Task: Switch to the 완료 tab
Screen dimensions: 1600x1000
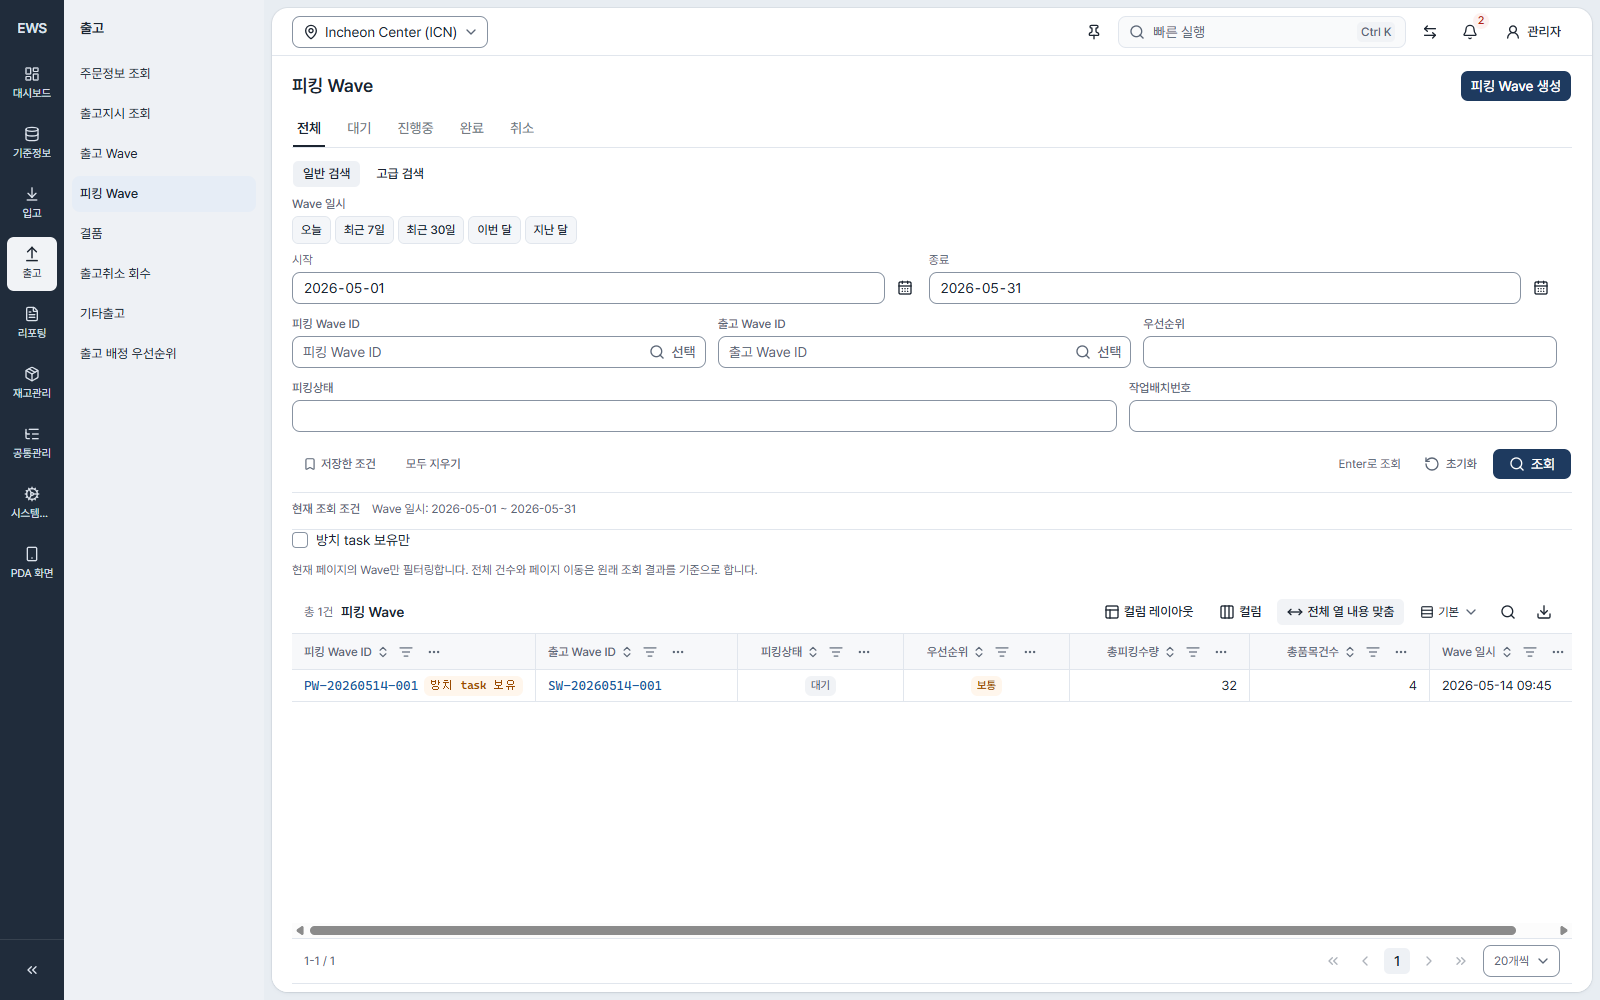Action: click(x=472, y=128)
